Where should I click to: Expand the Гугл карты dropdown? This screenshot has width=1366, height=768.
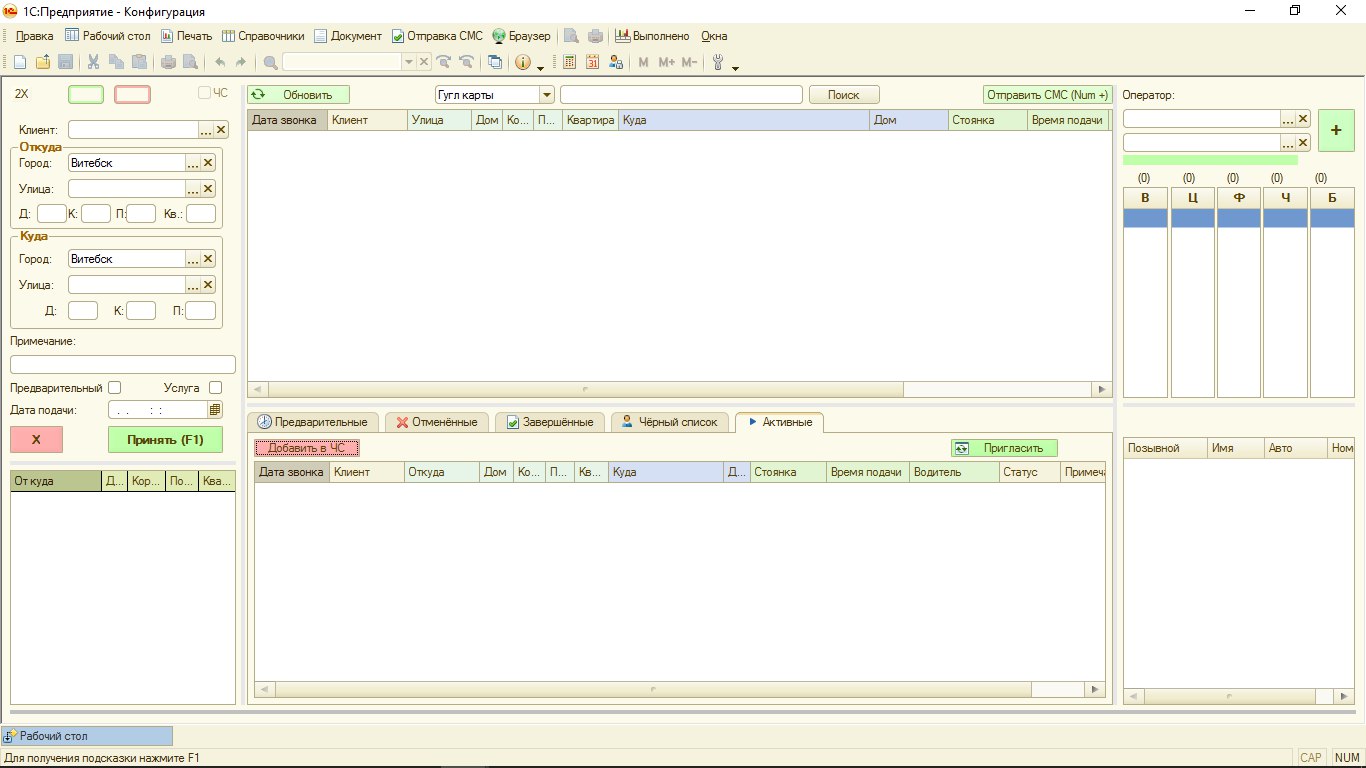tap(547, 95)
